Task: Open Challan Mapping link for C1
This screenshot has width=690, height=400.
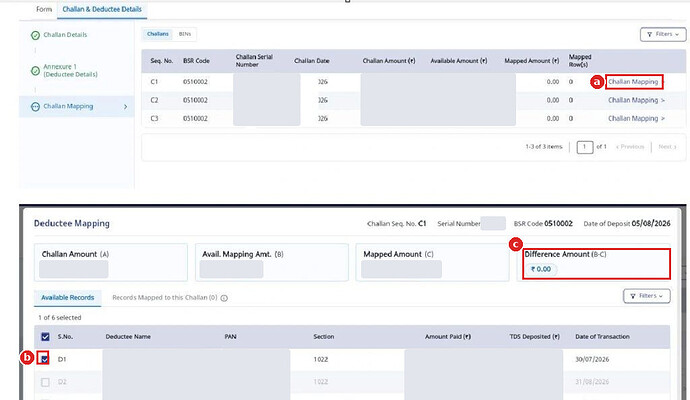Action: [x=633, y=82]
